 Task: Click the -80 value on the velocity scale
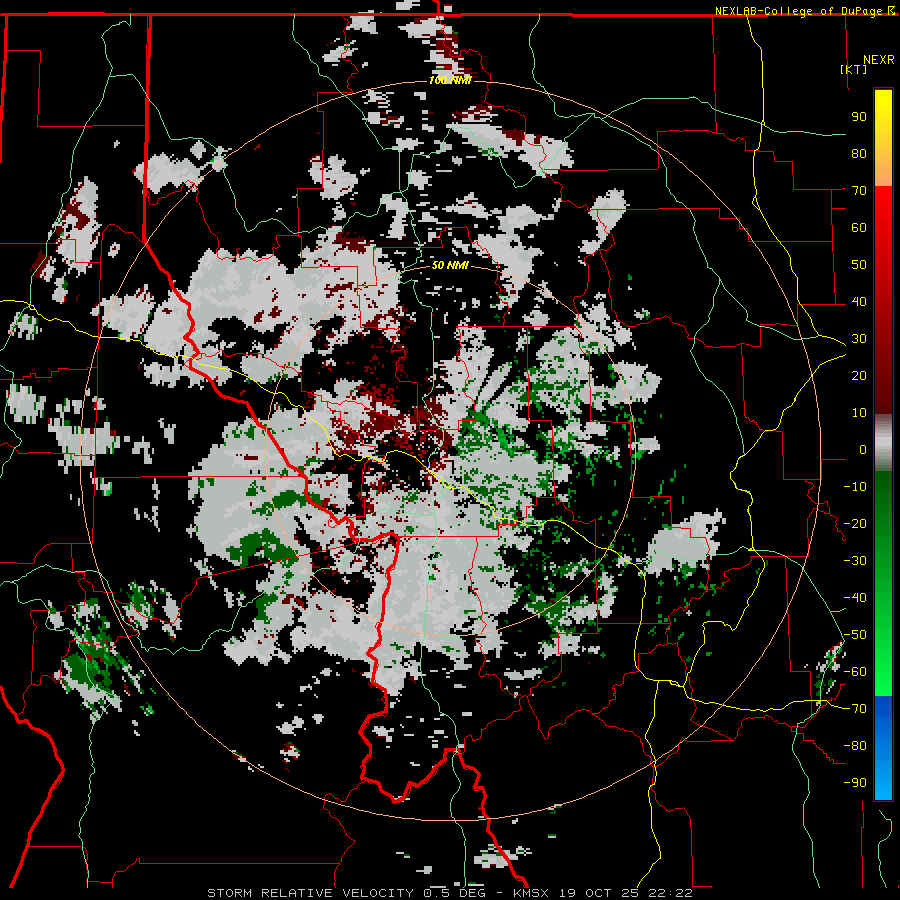[x=855, y=746]
